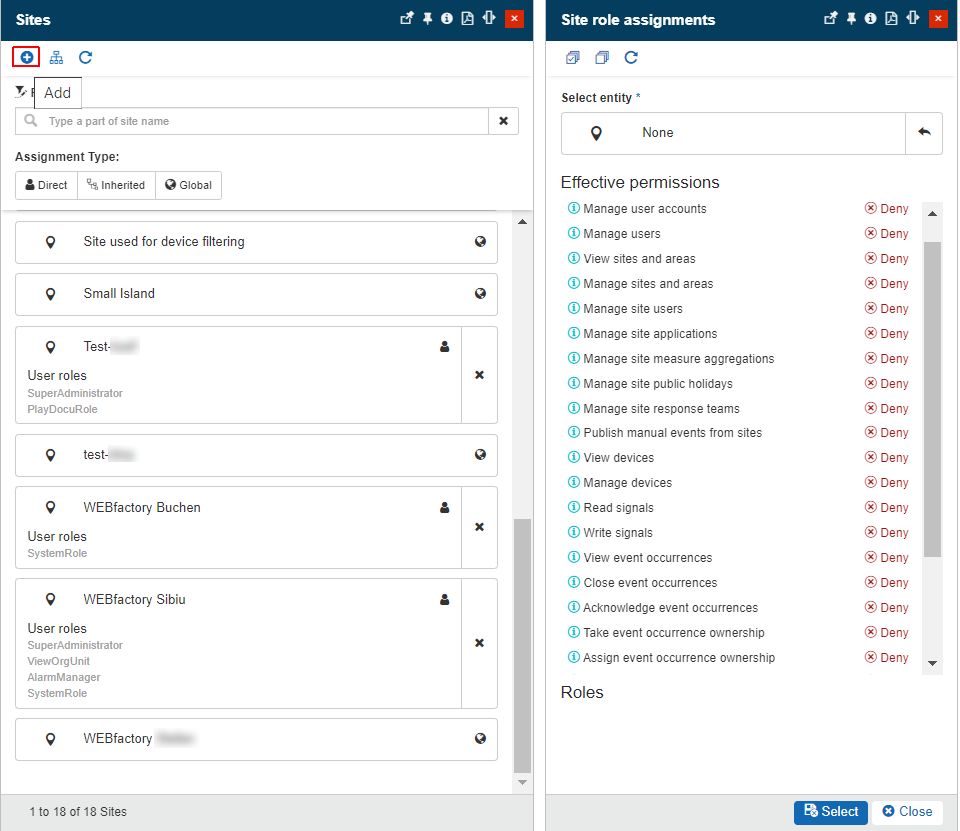Remove the role assignment from WEBfactory Sibiu

(479, 643)
